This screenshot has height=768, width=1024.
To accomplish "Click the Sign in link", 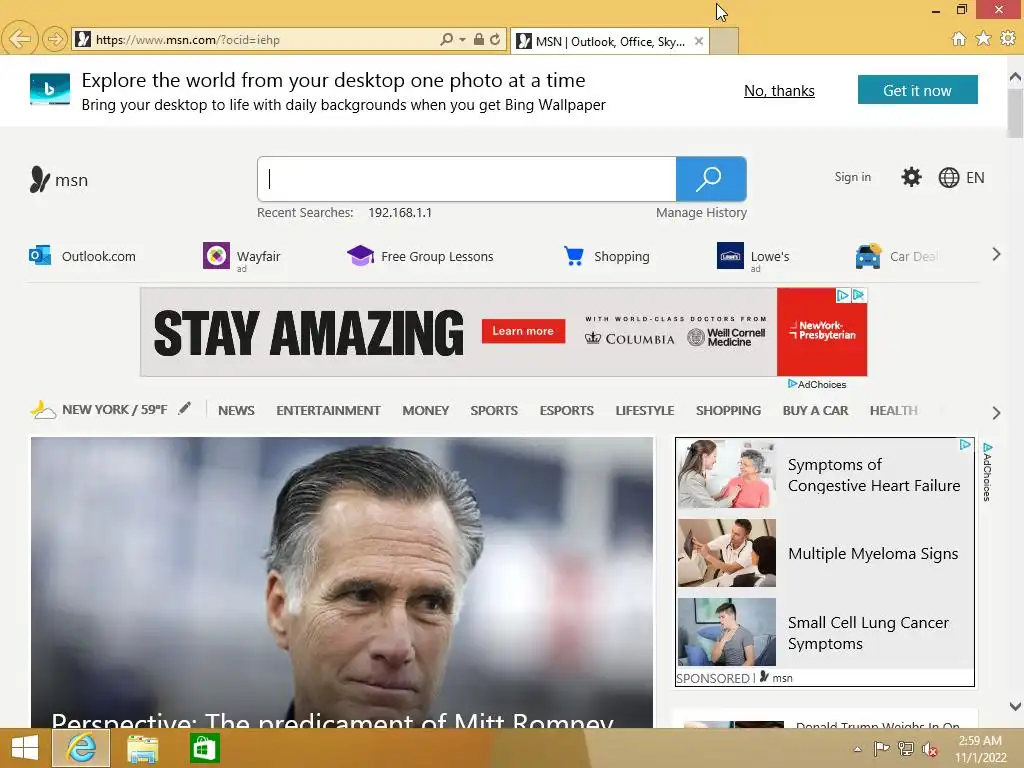I will 852,177.
